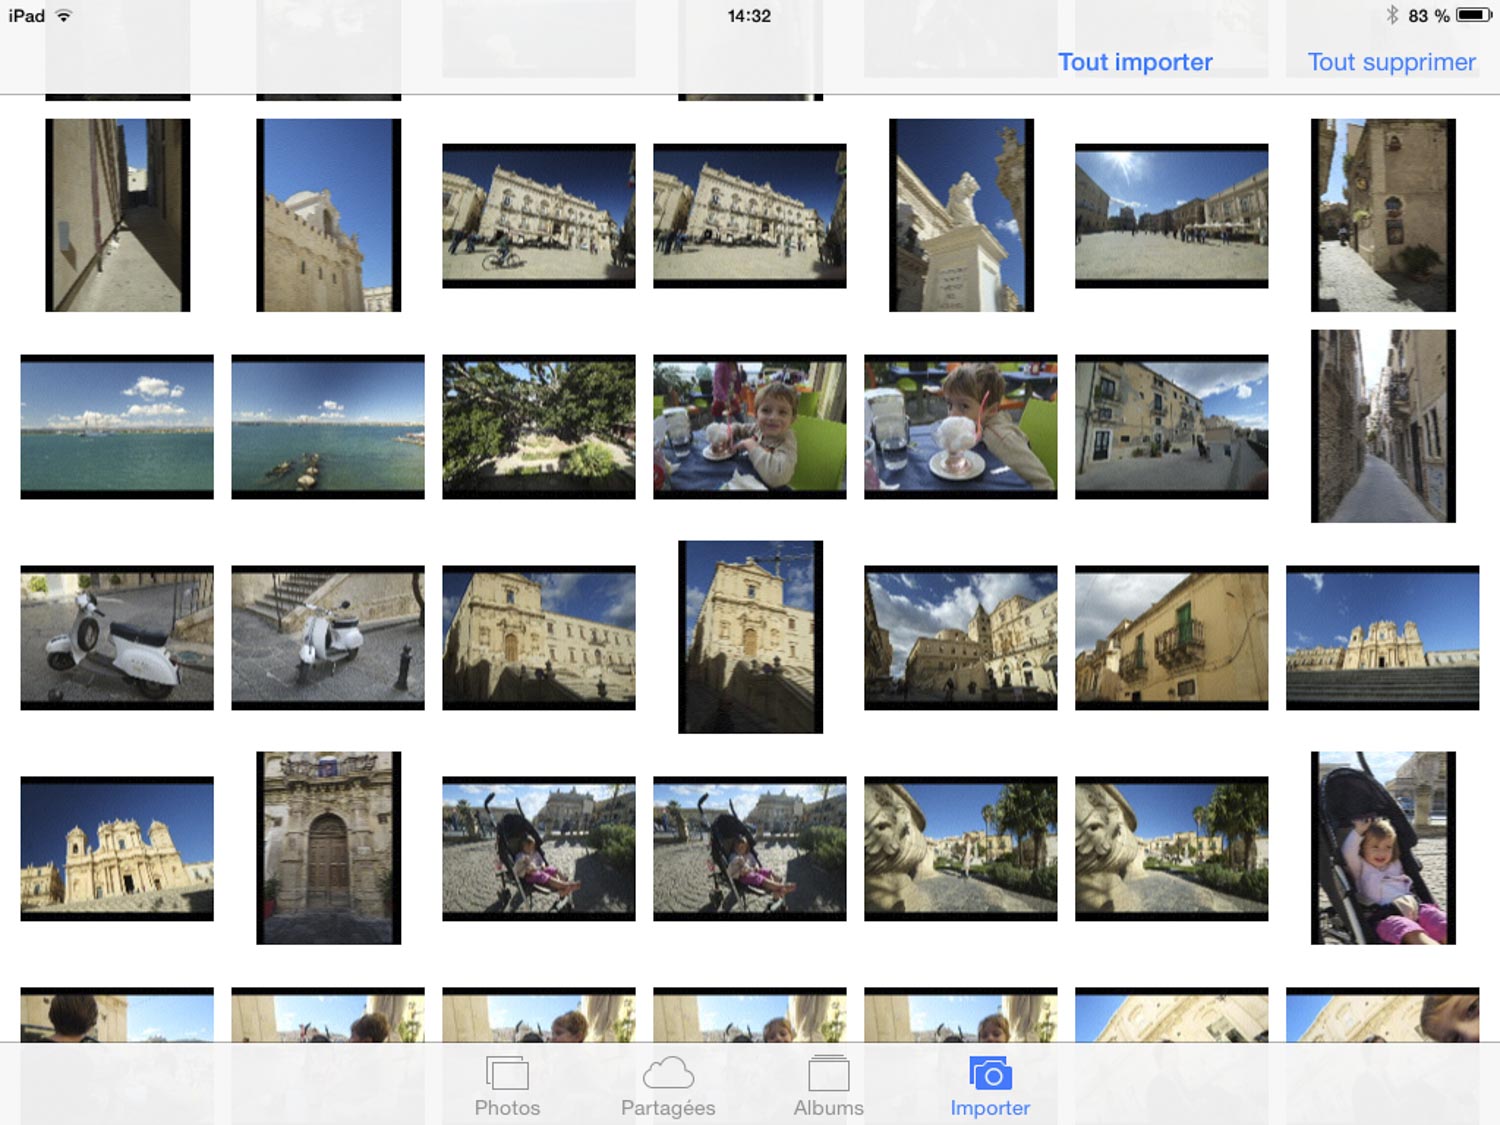
Task: Select the scooter parked near stairs photo
Action: click(x=328, y=638)
